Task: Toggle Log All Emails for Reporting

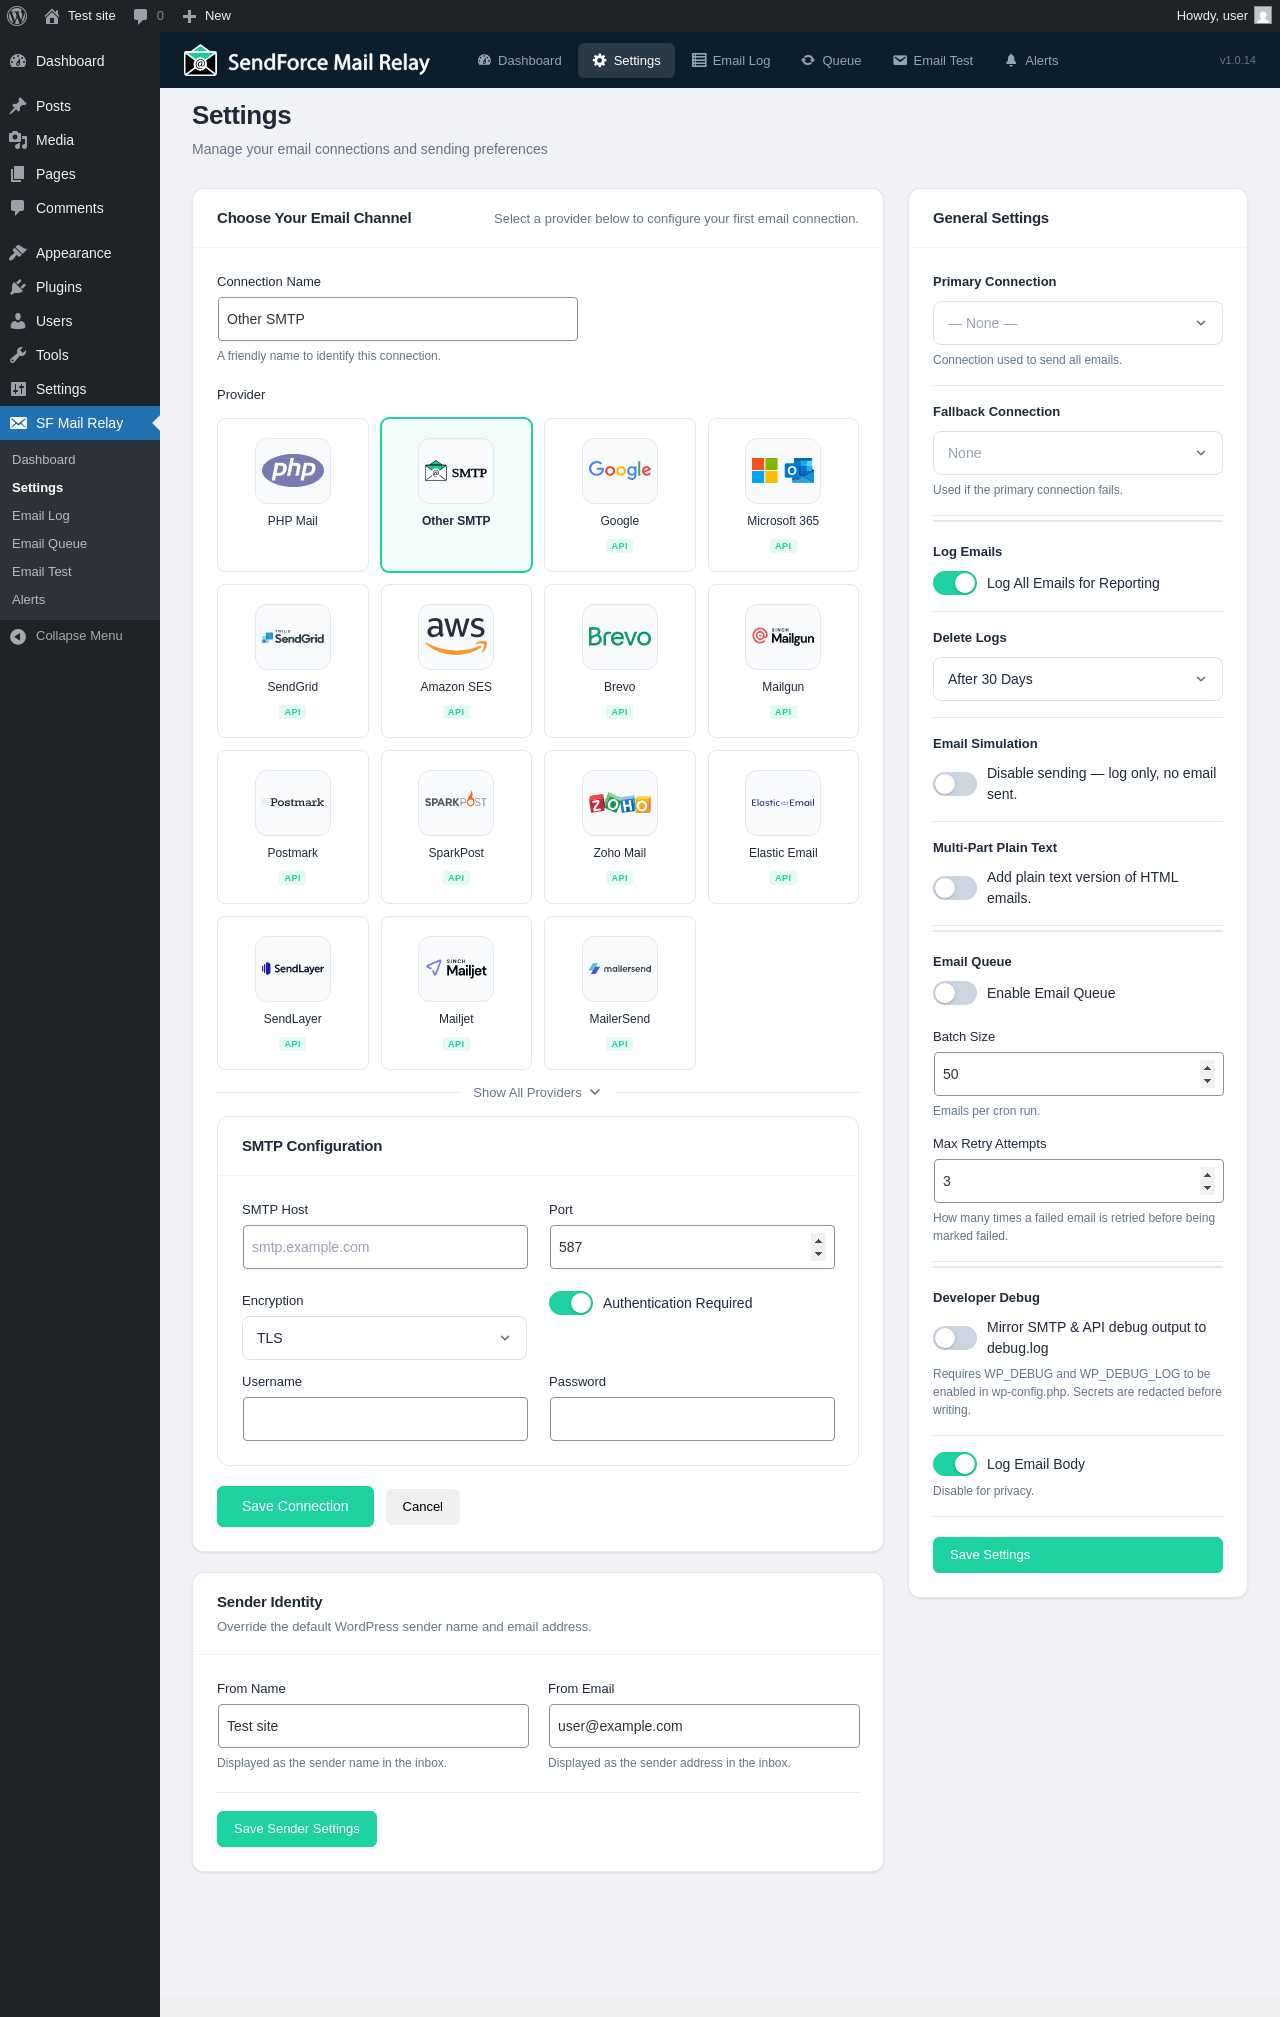Action: (x=955, y=583)
